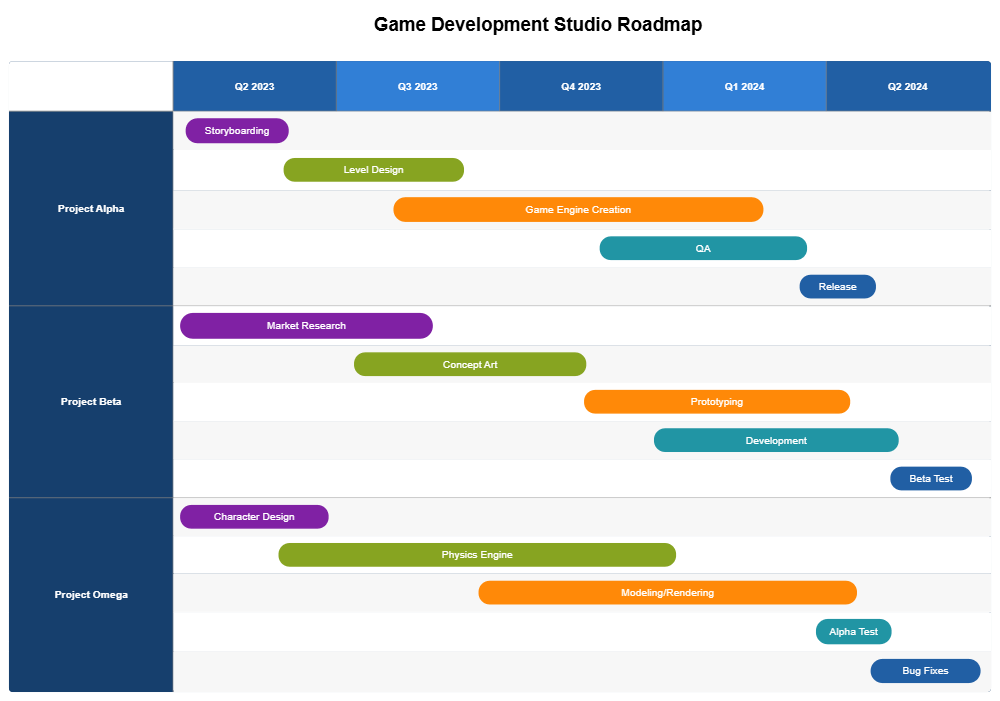Select the Project Omega row header
Image resolution: width=1000 pixels, height=701 pixels.
(x=90, y=594)
